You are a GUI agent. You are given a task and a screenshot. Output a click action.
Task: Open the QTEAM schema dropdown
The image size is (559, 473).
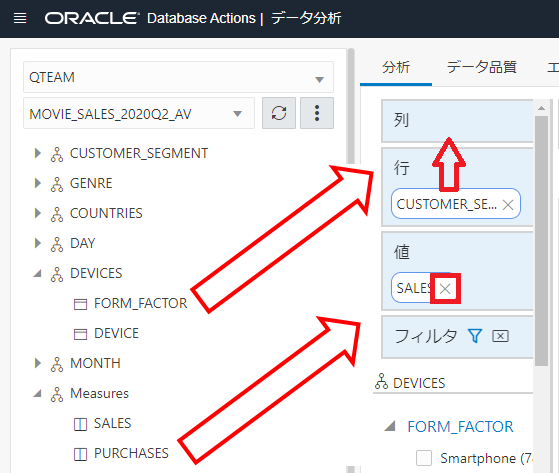click(x=178, y=77)
